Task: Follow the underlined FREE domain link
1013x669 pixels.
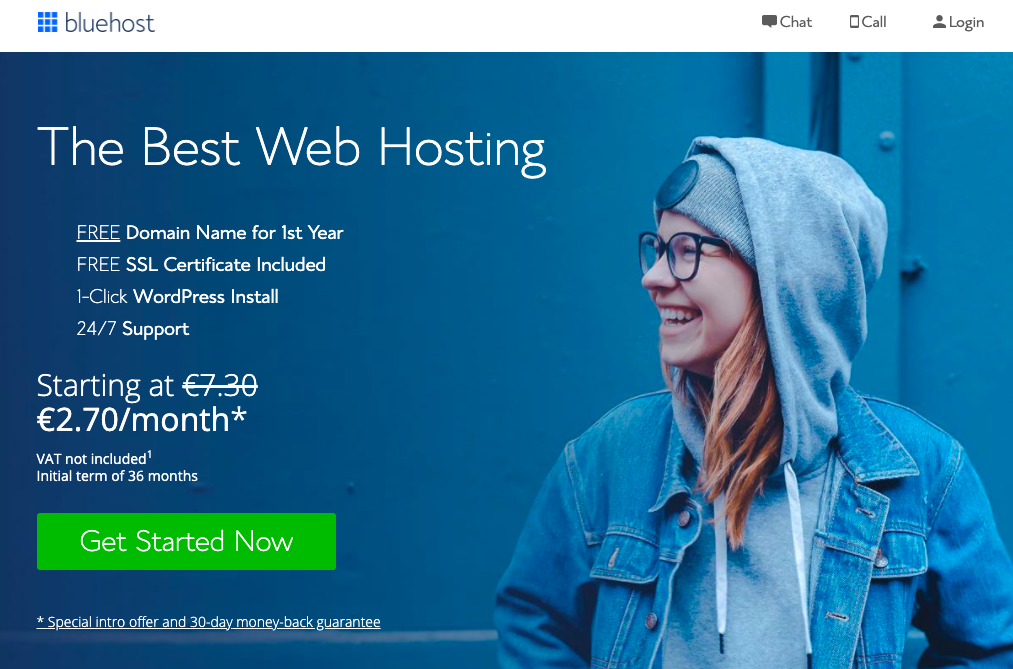Action: pos(98,232)
